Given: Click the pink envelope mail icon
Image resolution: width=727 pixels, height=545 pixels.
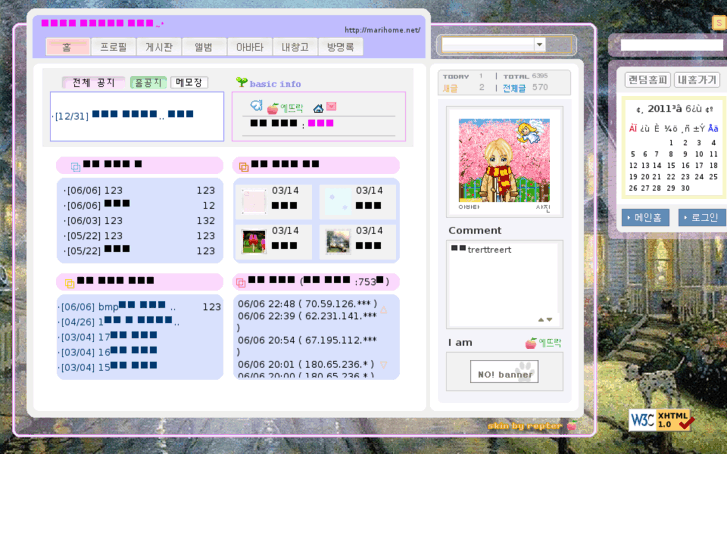Looking at the screenshot, I should (x=331, y=106).
